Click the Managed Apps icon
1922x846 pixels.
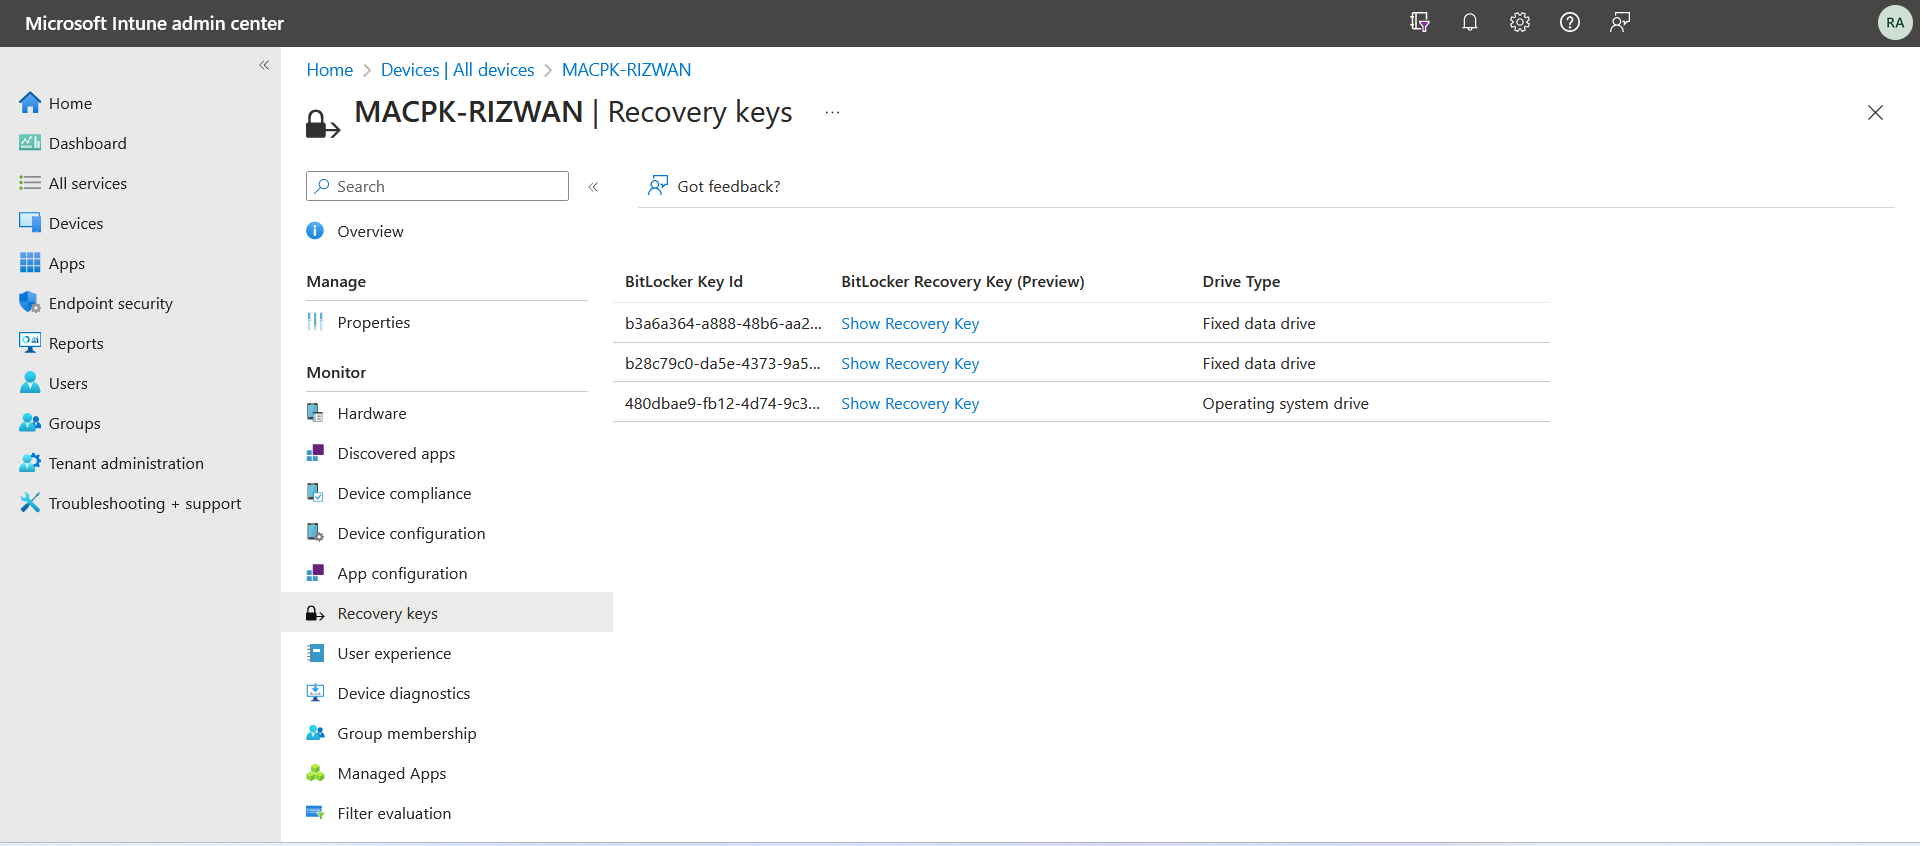(x=315, y=773)
